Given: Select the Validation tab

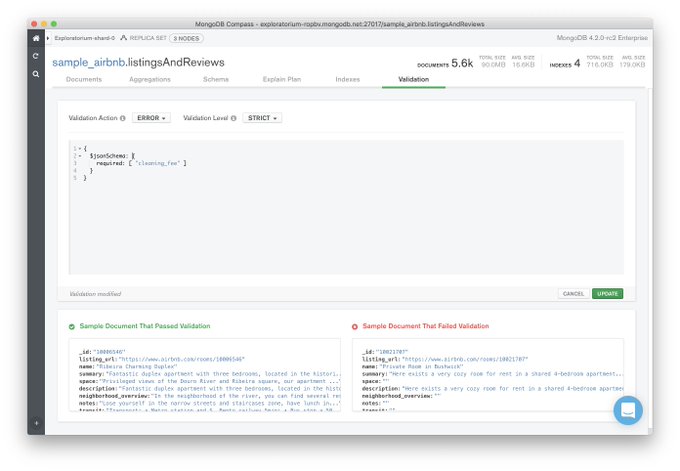Looking at the screenshot, I should [414, 79].
